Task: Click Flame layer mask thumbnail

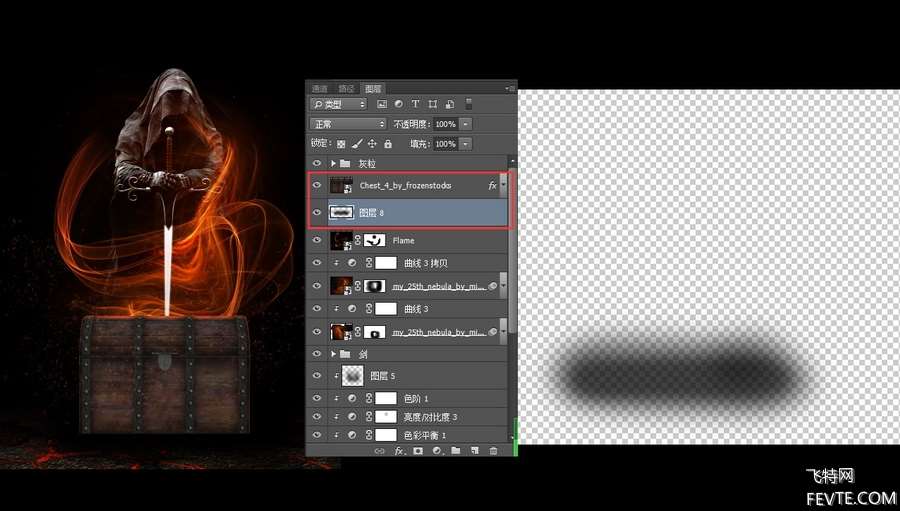Action: [375, 240]
